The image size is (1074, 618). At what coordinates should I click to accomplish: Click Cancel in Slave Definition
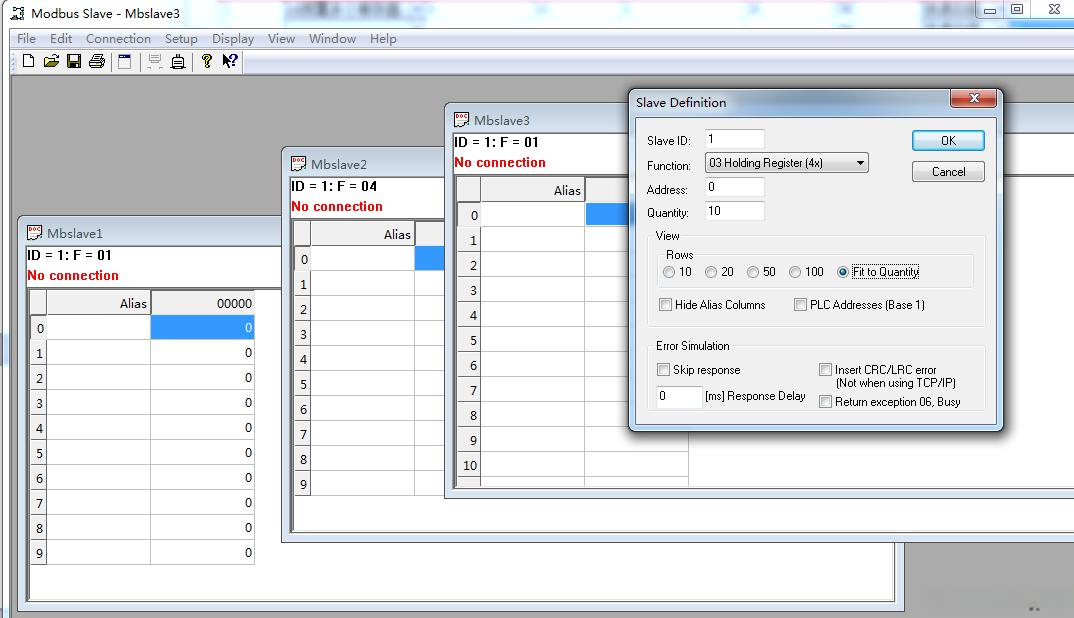pos(948,171)
